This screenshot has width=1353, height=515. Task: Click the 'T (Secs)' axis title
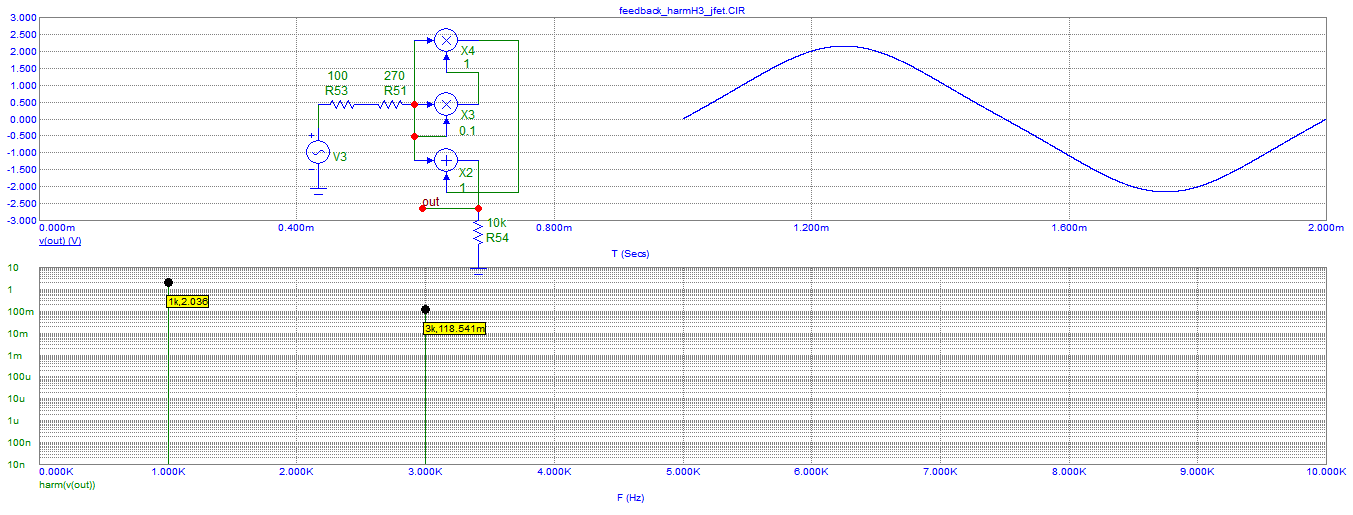630,254
